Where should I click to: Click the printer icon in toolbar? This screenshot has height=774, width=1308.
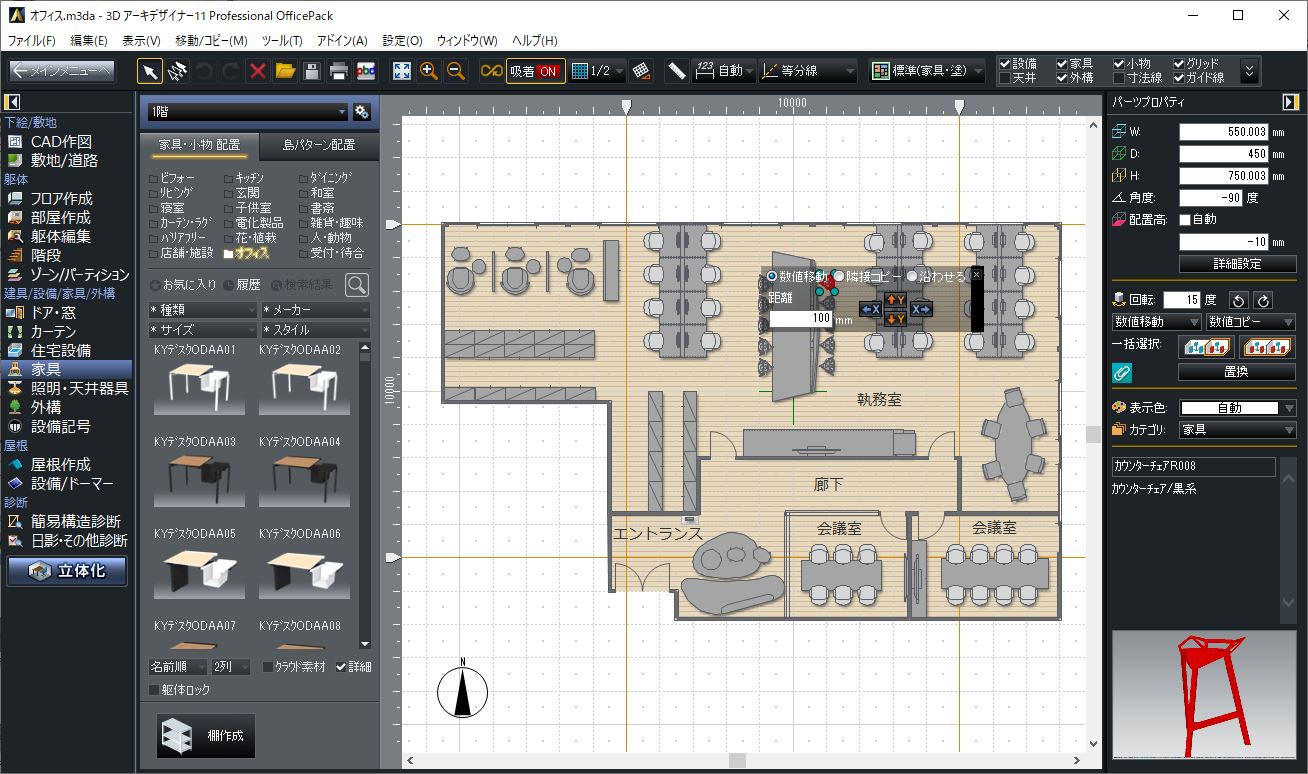[339, 71]
